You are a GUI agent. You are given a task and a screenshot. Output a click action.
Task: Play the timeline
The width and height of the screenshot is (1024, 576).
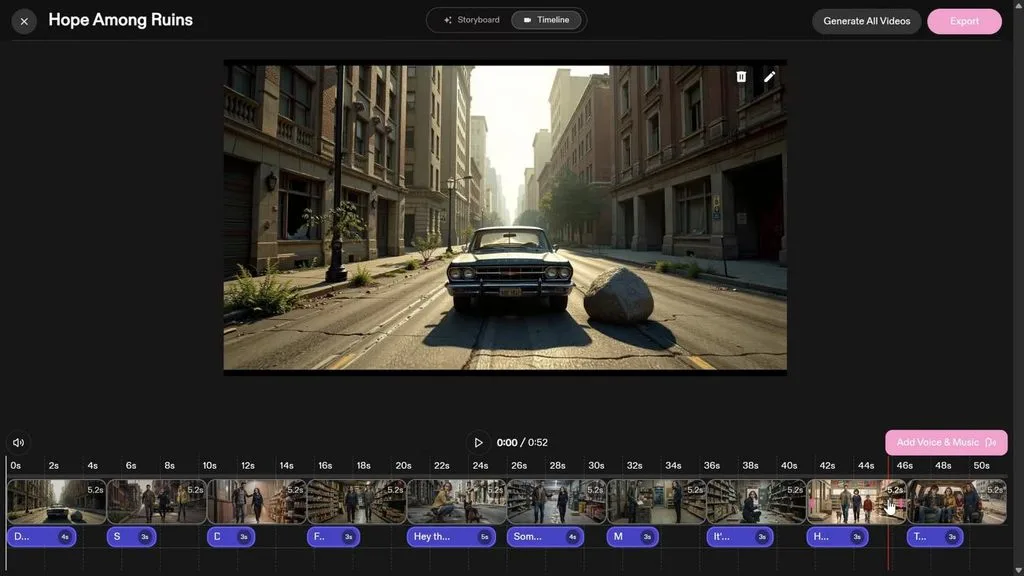point(478,443)
